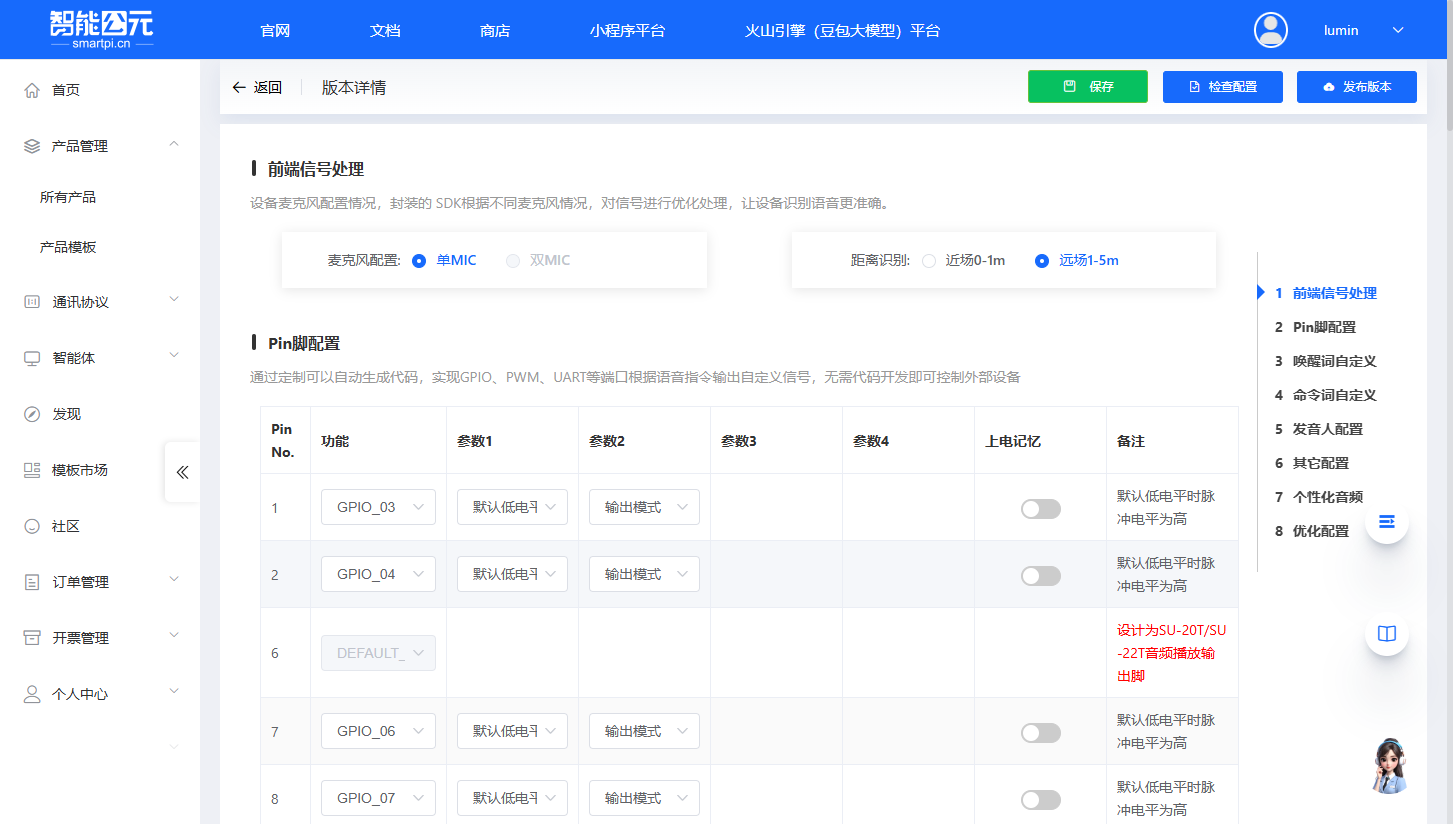Image resolution: width=1453 pixels, height=824 pixels.
Task: Select the 产品管理 layers icon
Action: click(x=30, y=145)
